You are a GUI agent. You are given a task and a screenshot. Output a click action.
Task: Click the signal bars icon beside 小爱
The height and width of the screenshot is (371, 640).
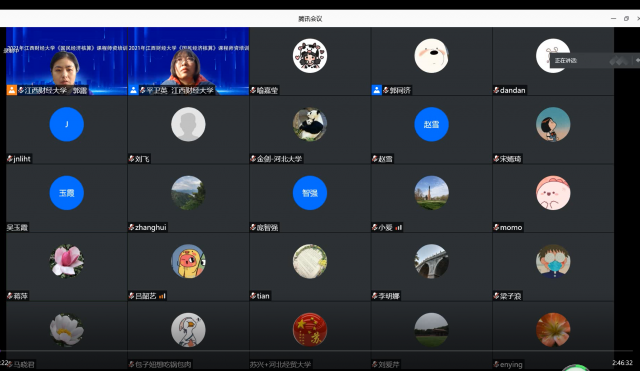(x=398, y=227)
